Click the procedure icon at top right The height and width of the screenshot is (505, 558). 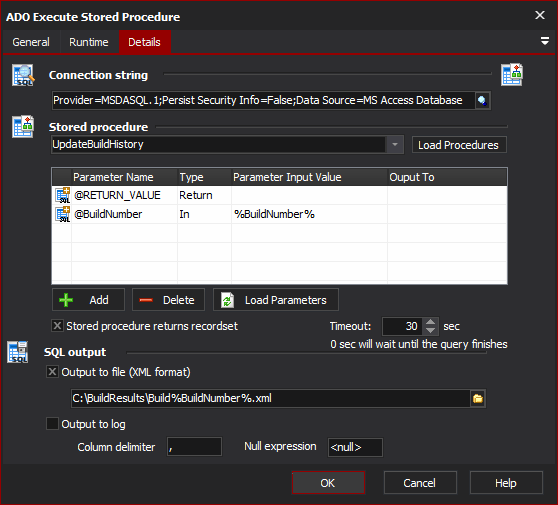pyautogui.click(x=512, y=75)
